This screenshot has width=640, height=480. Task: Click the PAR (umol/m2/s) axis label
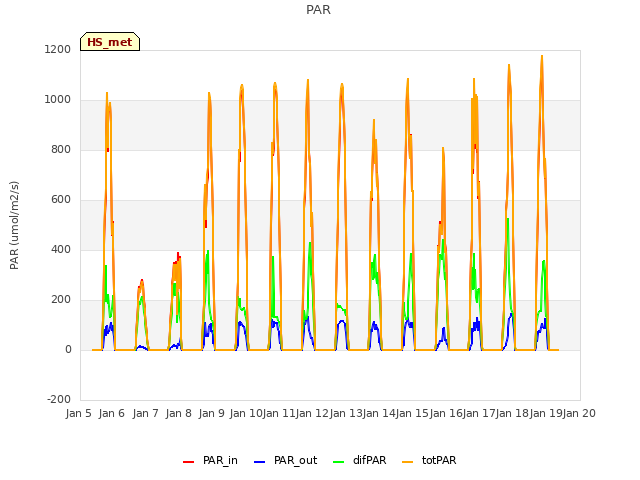[x=14, y=225]
